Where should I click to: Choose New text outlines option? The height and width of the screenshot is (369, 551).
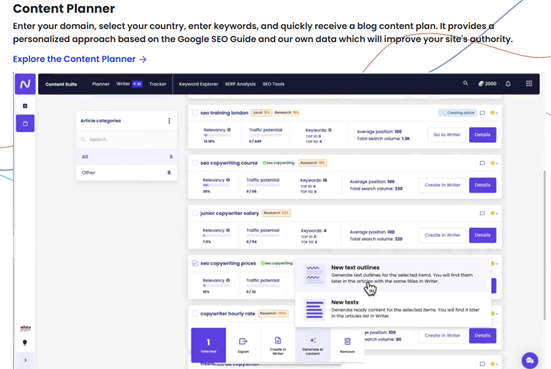pos(393,274)
